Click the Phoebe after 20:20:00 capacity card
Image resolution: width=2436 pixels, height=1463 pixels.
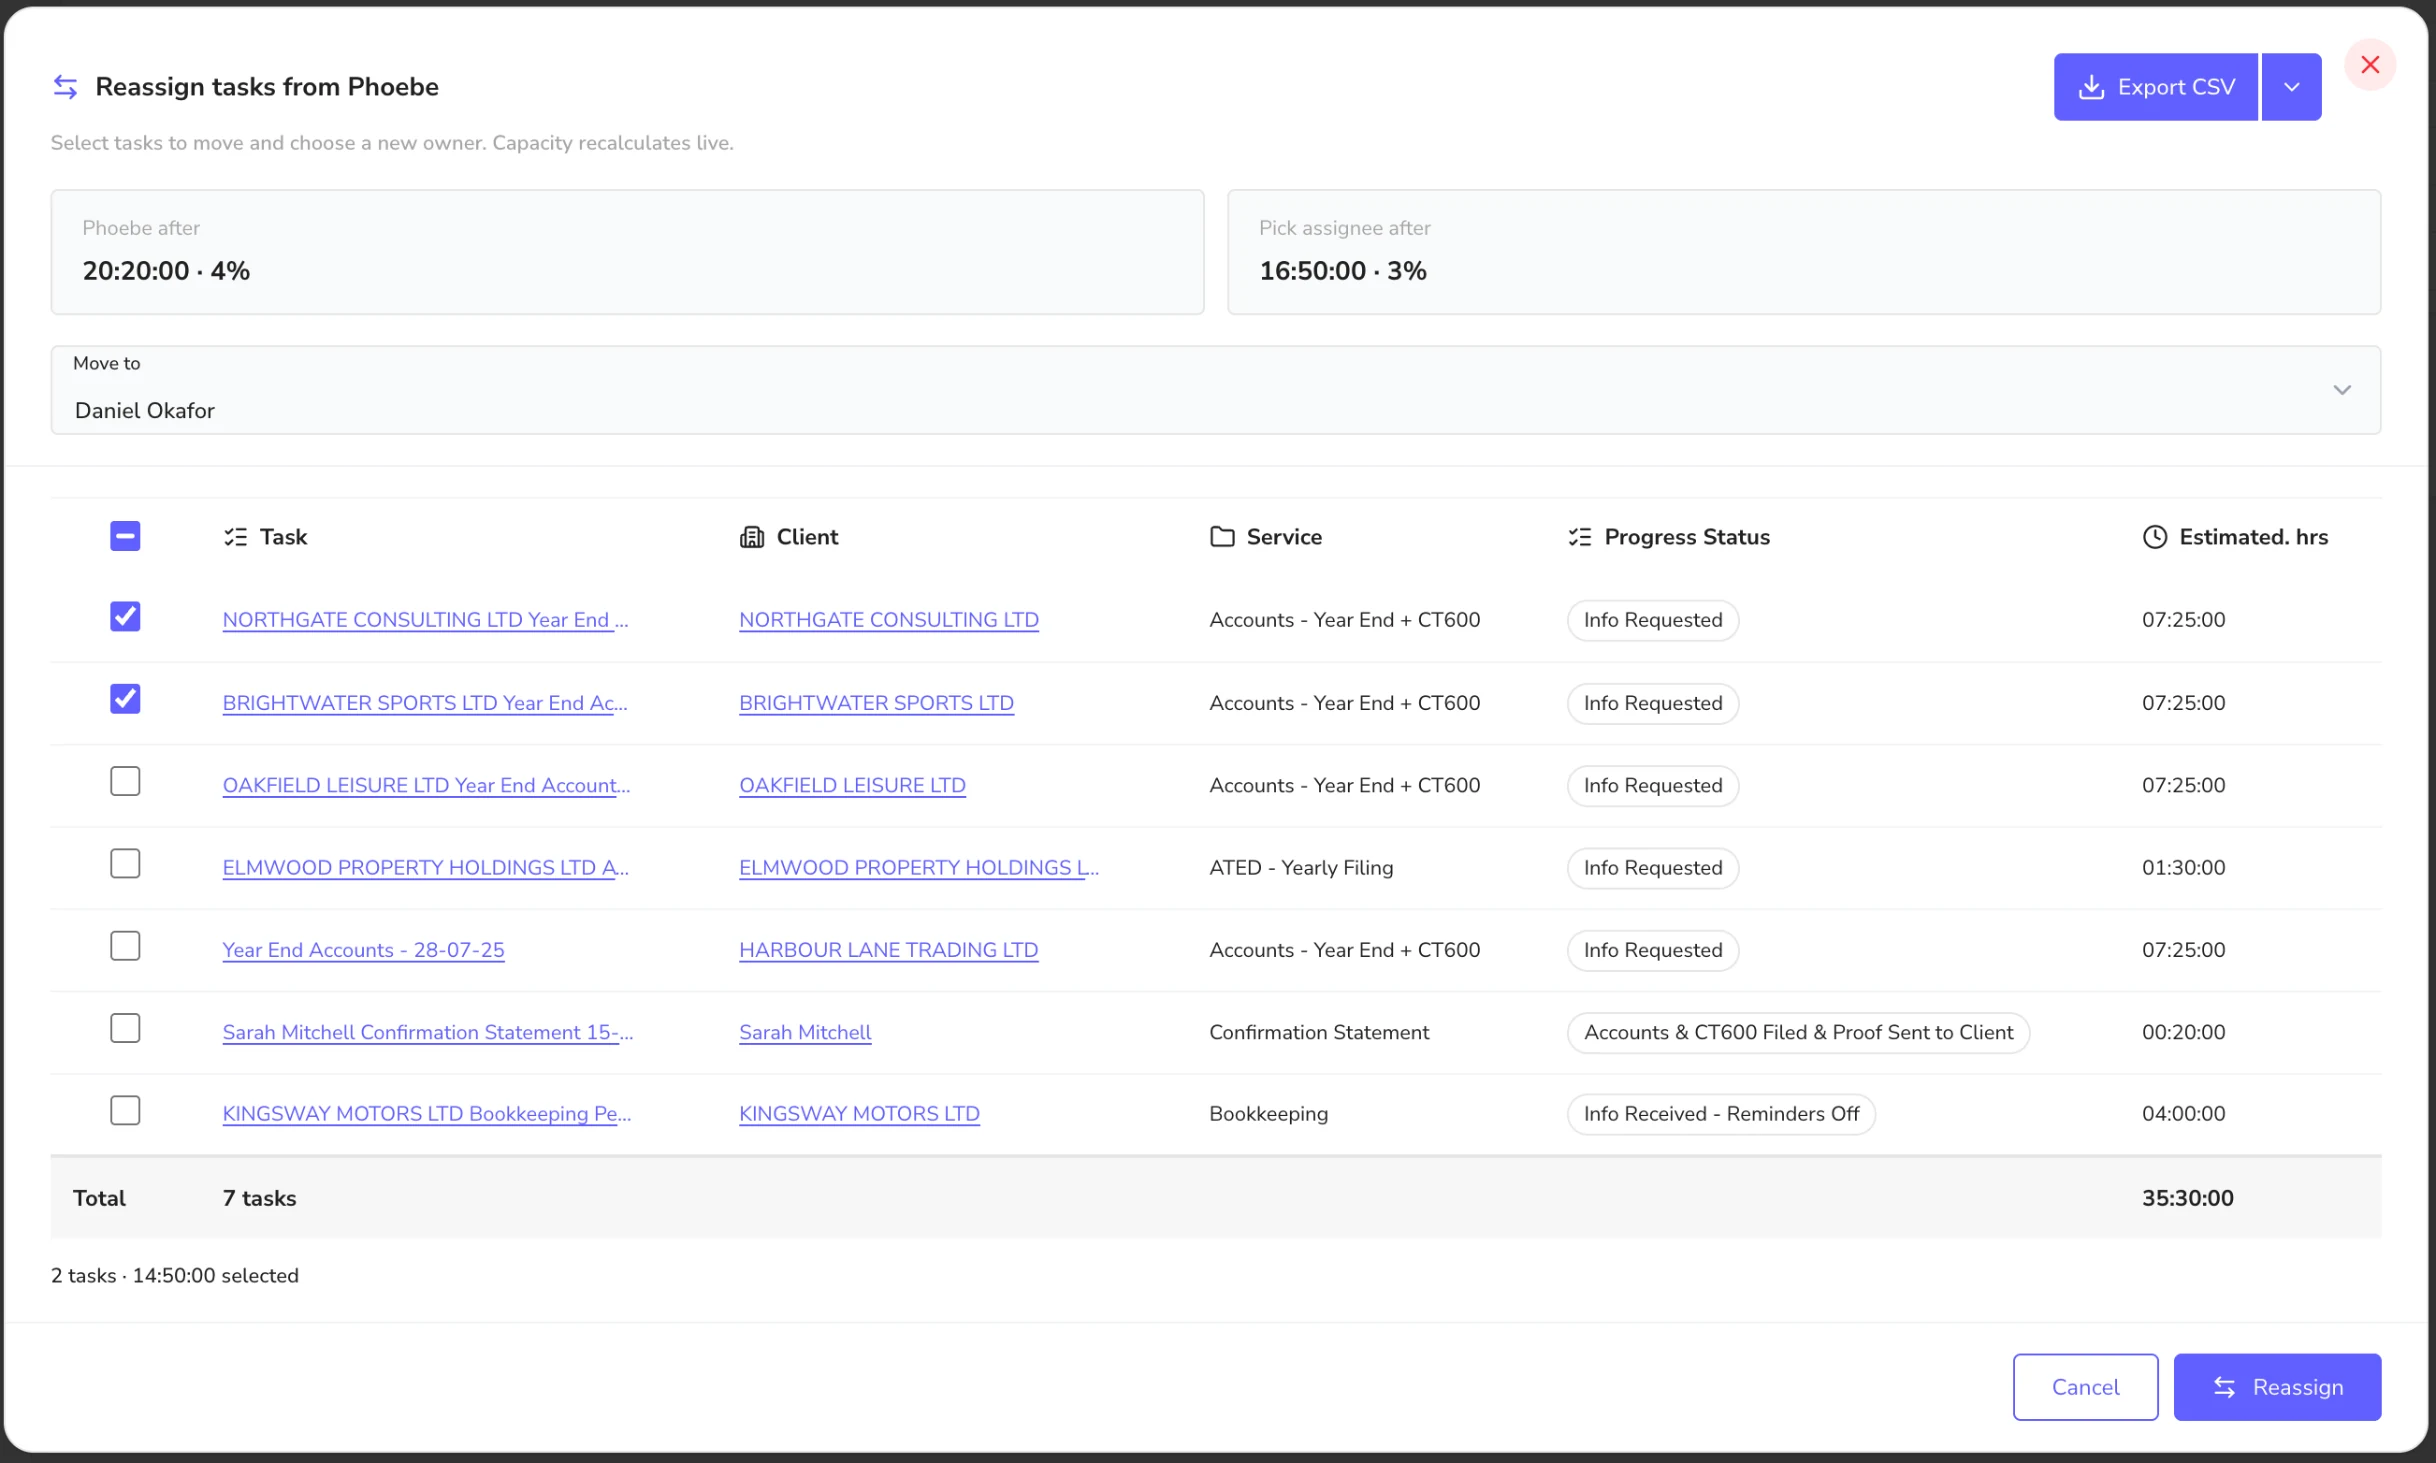pos(627,252)
